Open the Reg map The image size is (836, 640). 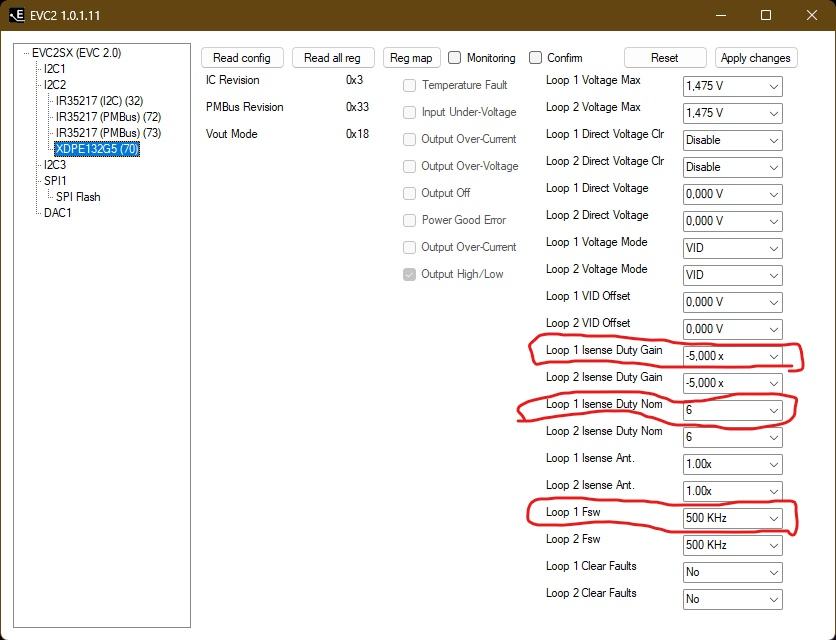tap(412, 58)
